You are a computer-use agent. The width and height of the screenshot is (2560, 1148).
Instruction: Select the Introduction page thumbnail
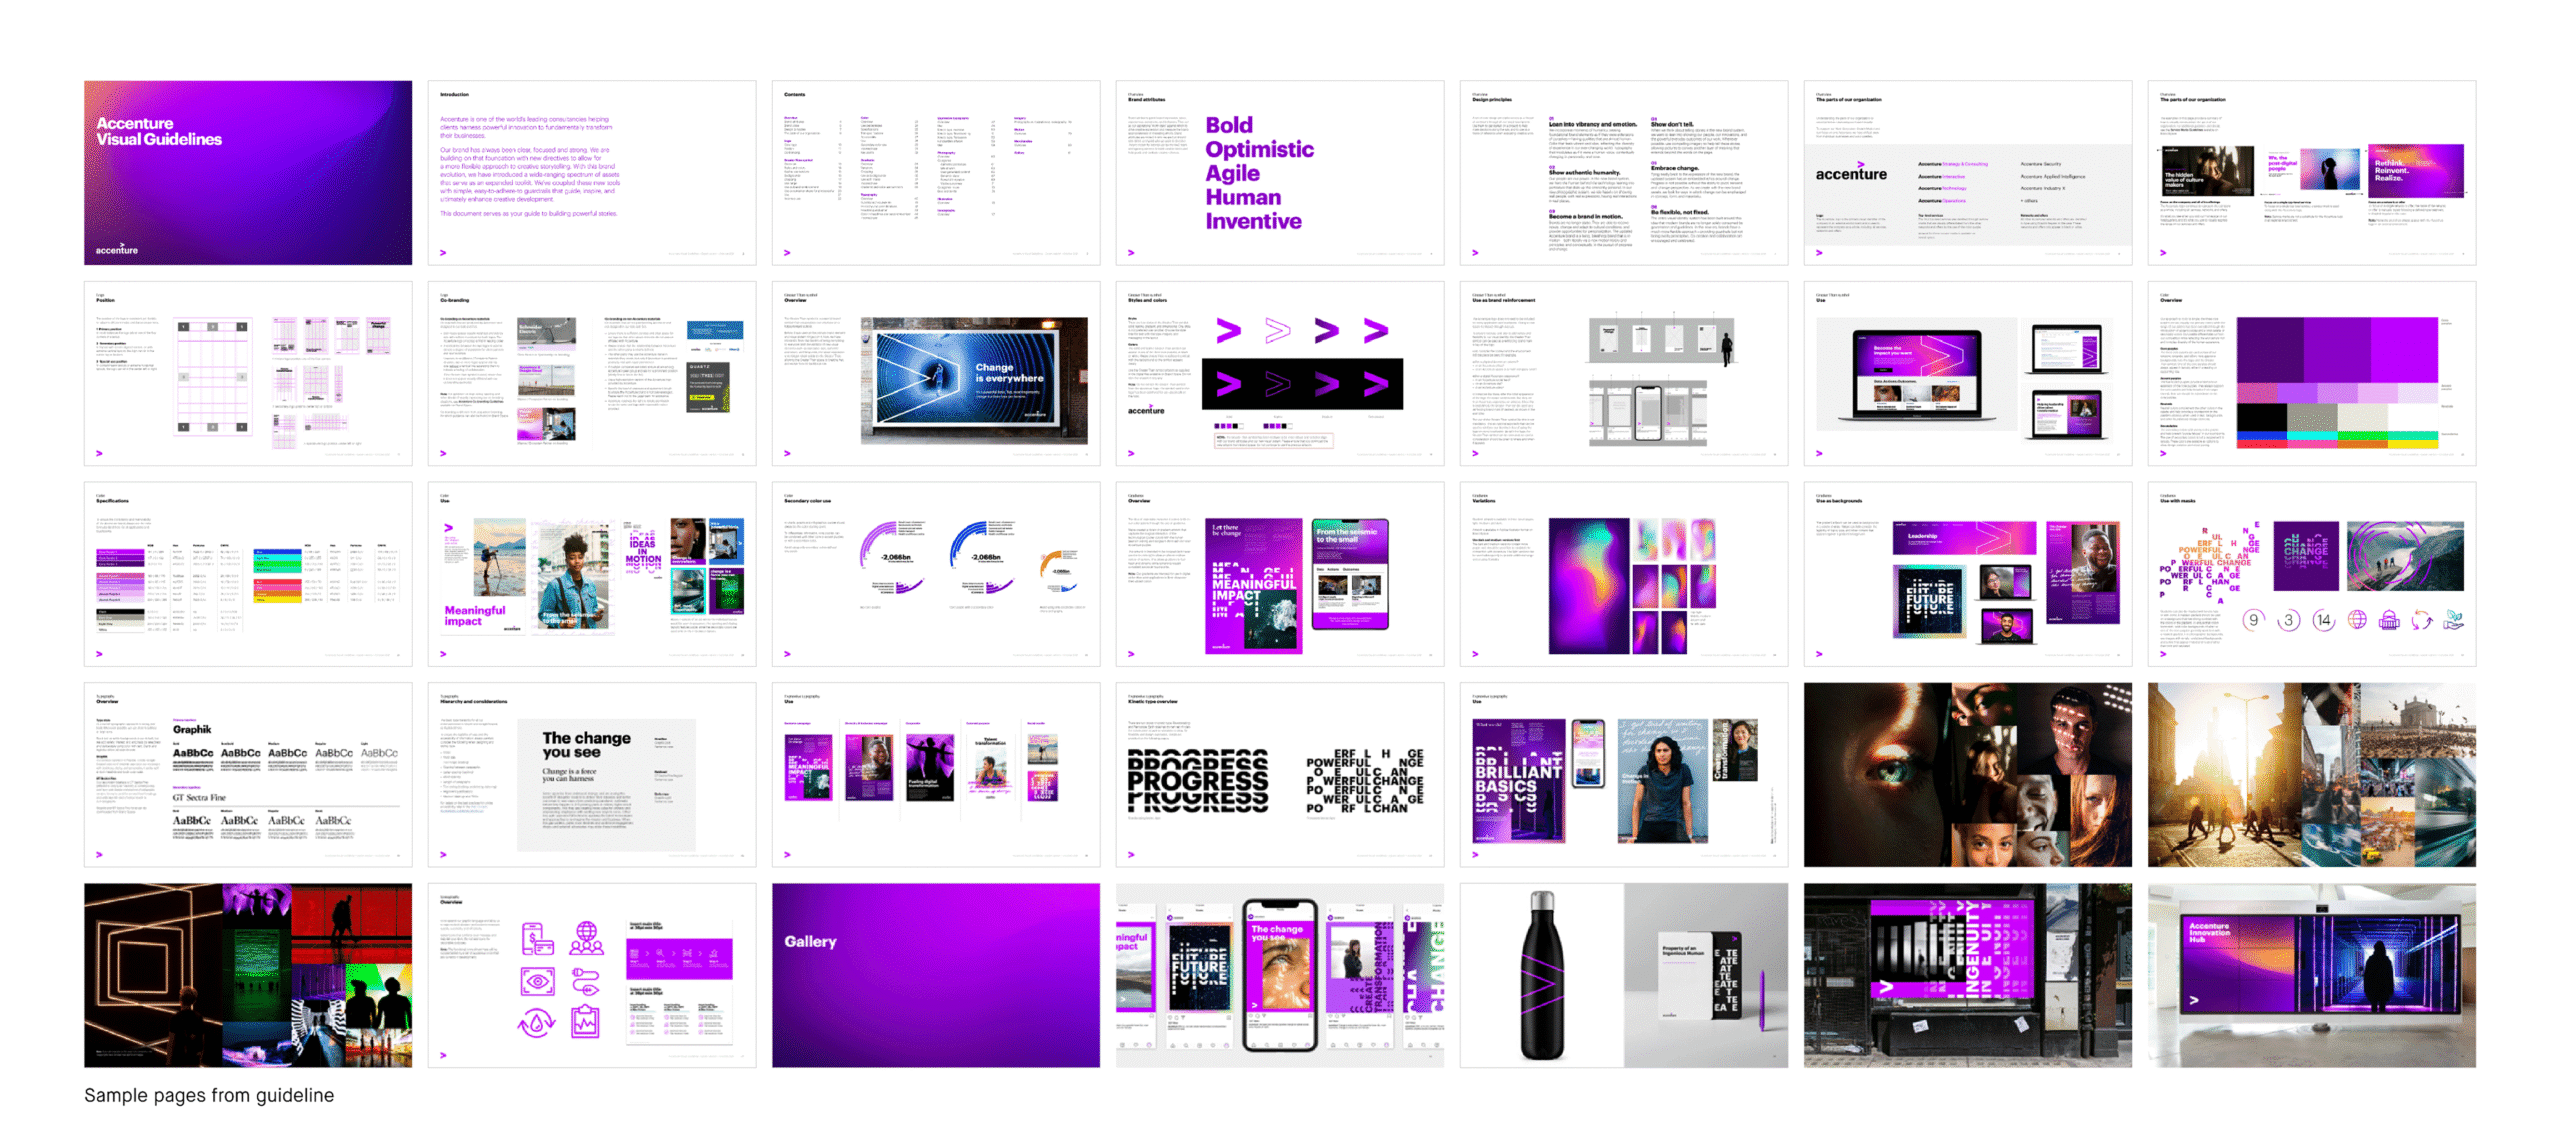click(x=591, y=172)
